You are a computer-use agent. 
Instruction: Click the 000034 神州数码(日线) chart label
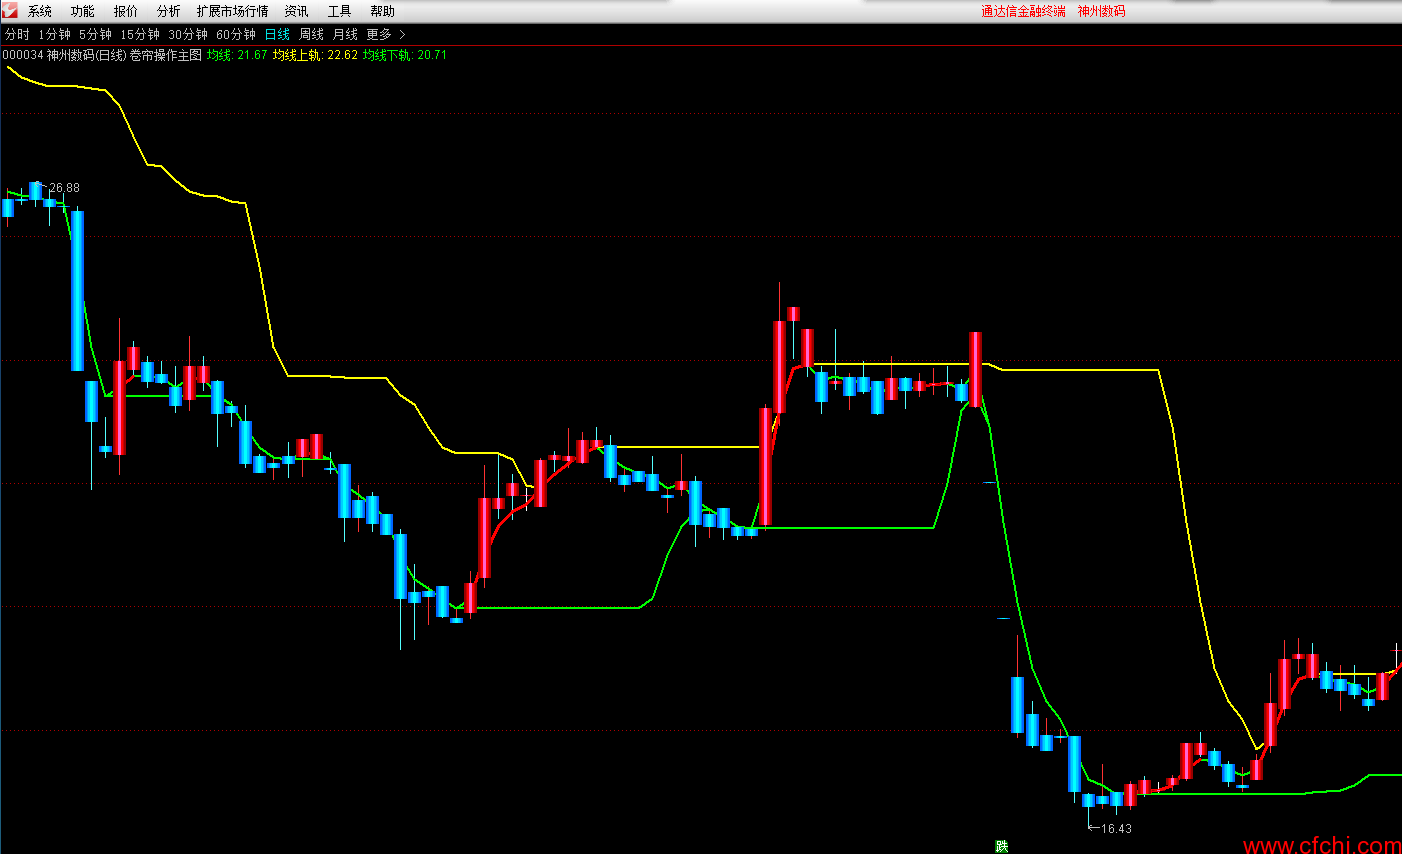point(65,55)
